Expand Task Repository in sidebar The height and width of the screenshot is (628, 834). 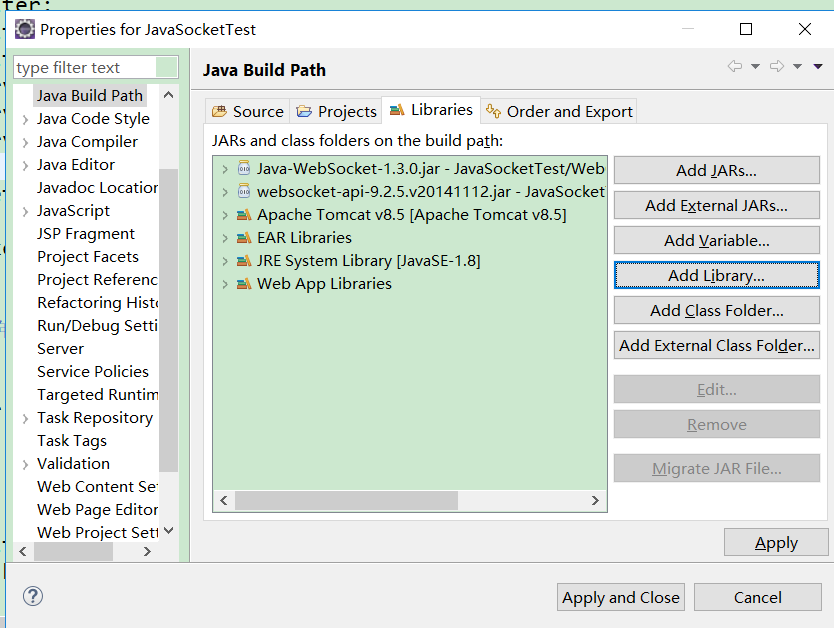25,418
